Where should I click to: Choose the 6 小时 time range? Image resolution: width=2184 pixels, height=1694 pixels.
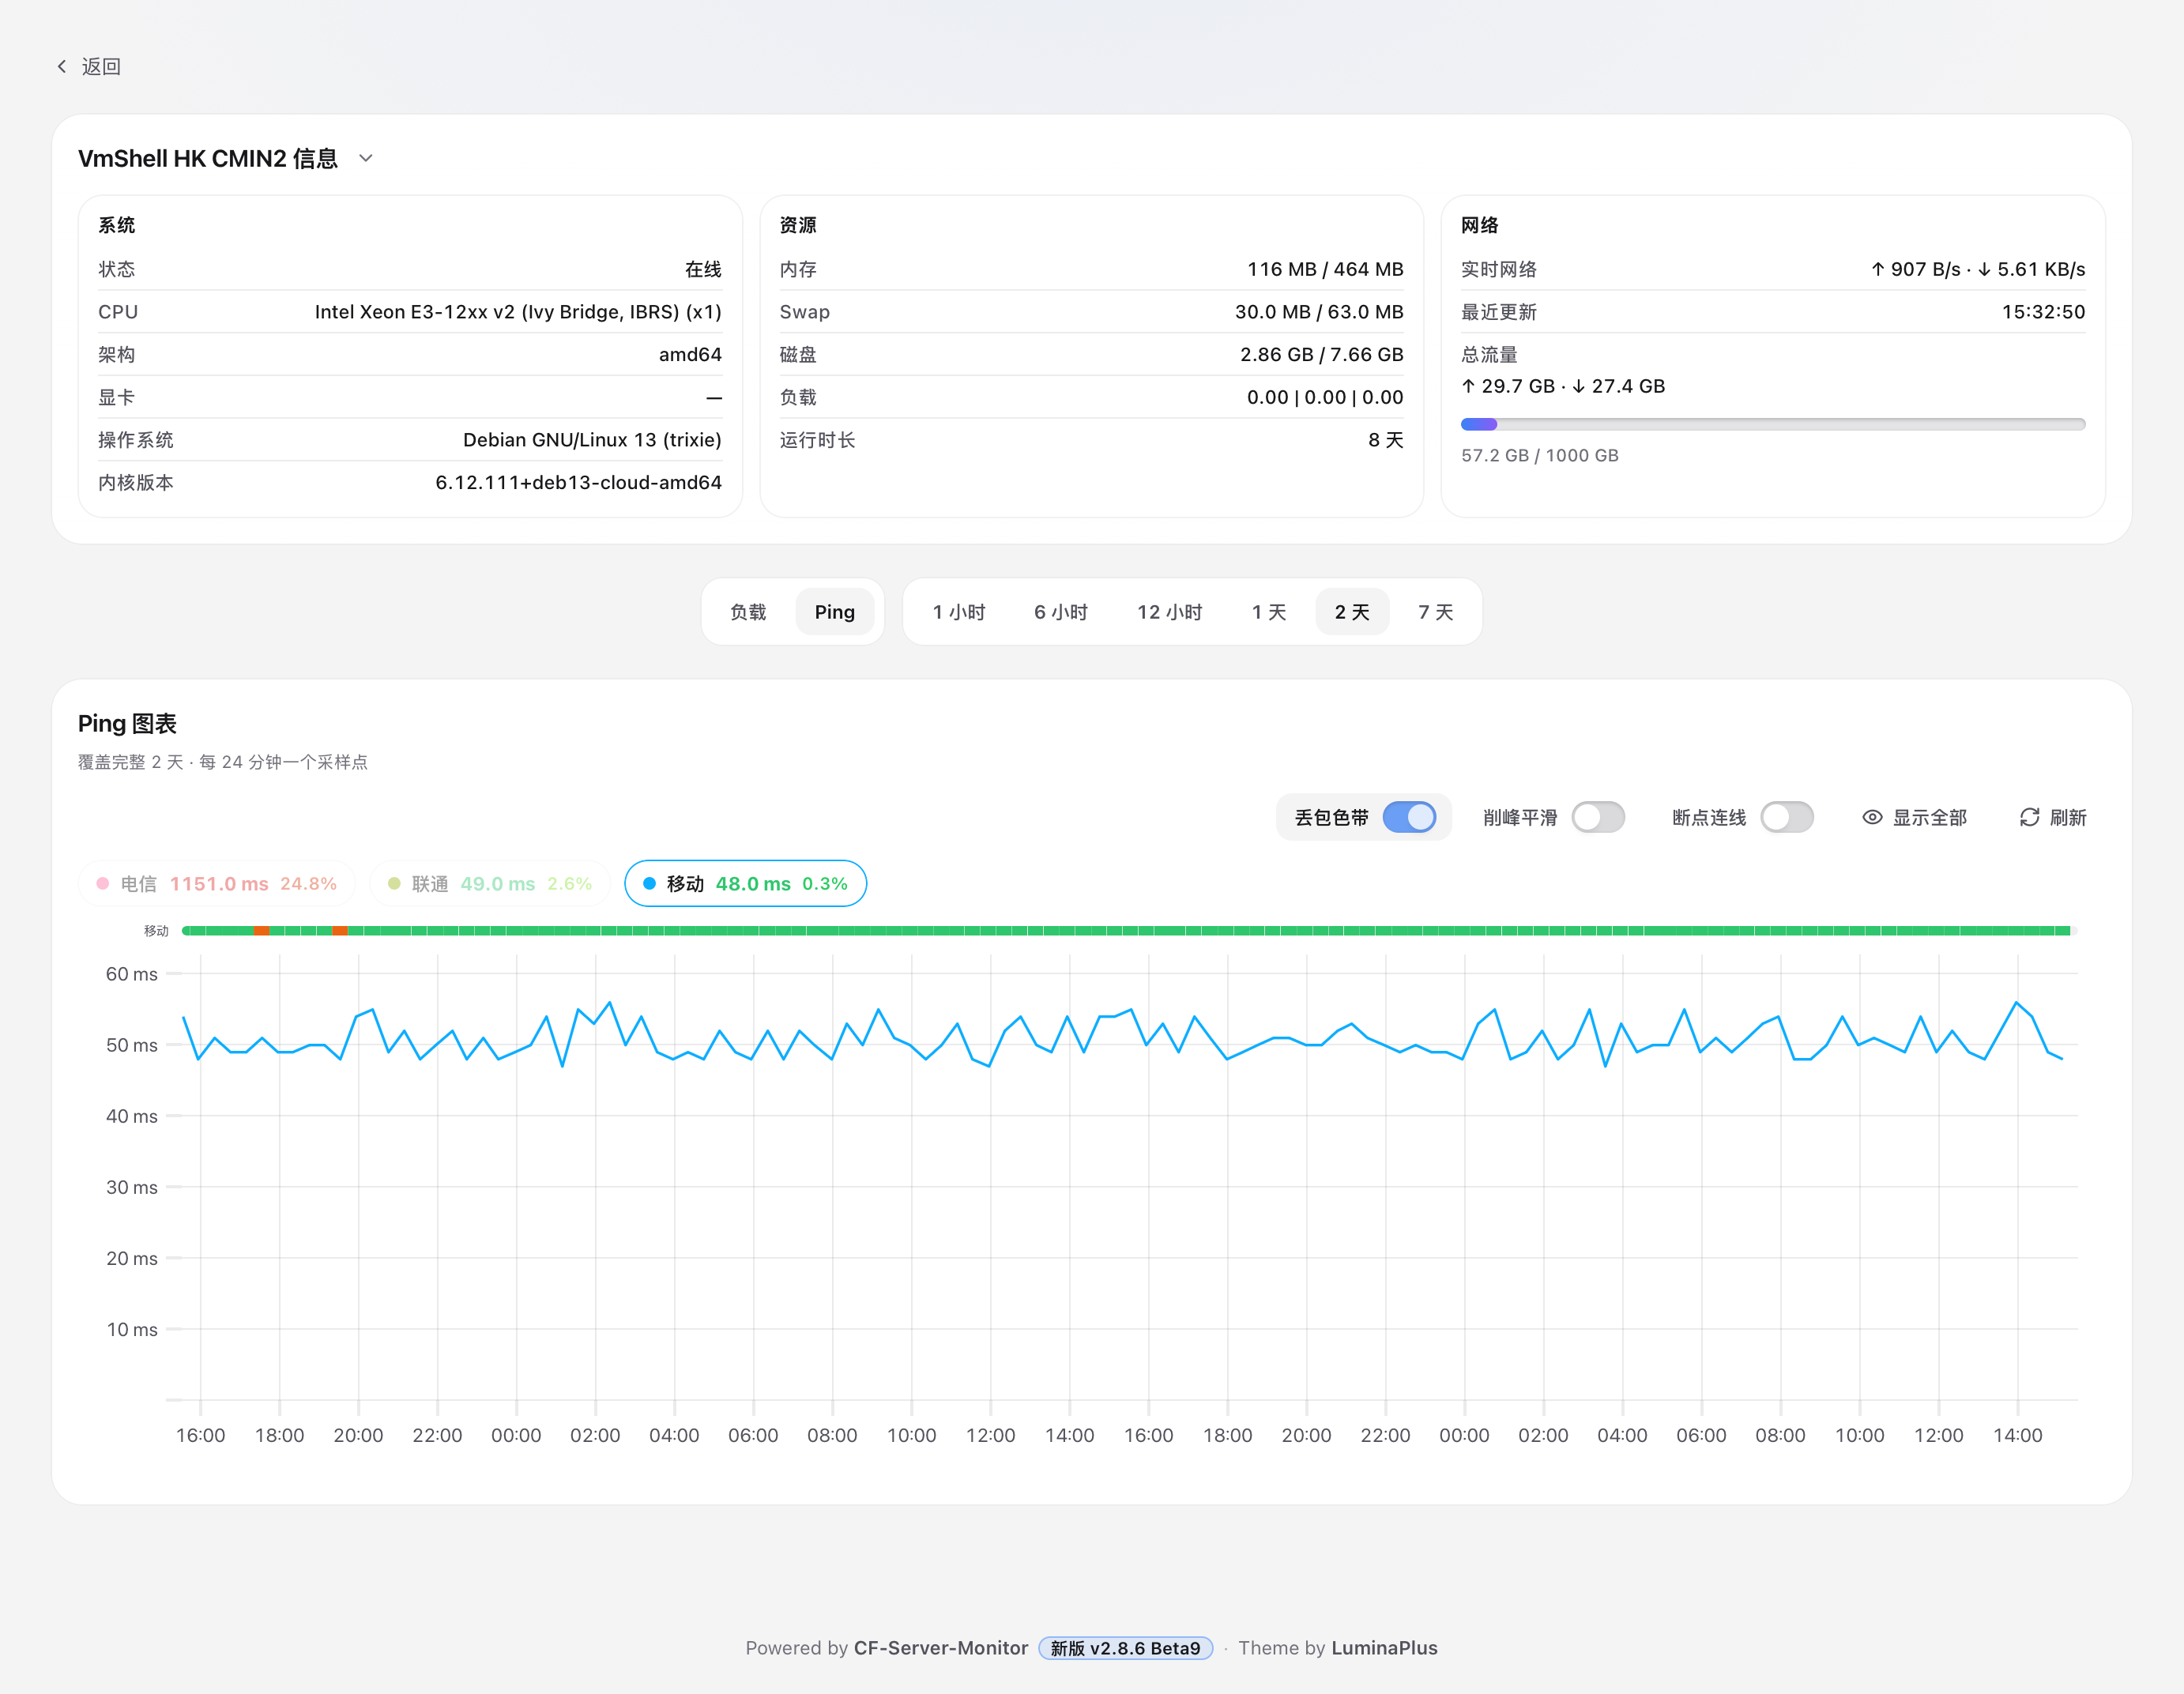pyautogui.click(x=1061, y=611)
